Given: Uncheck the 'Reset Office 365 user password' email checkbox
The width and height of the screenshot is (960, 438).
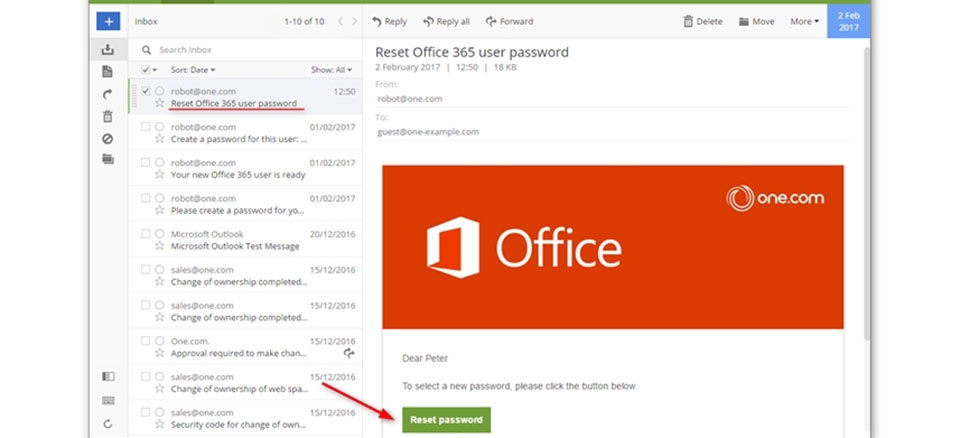Looking at the screenshot, I should pos(146,91).
